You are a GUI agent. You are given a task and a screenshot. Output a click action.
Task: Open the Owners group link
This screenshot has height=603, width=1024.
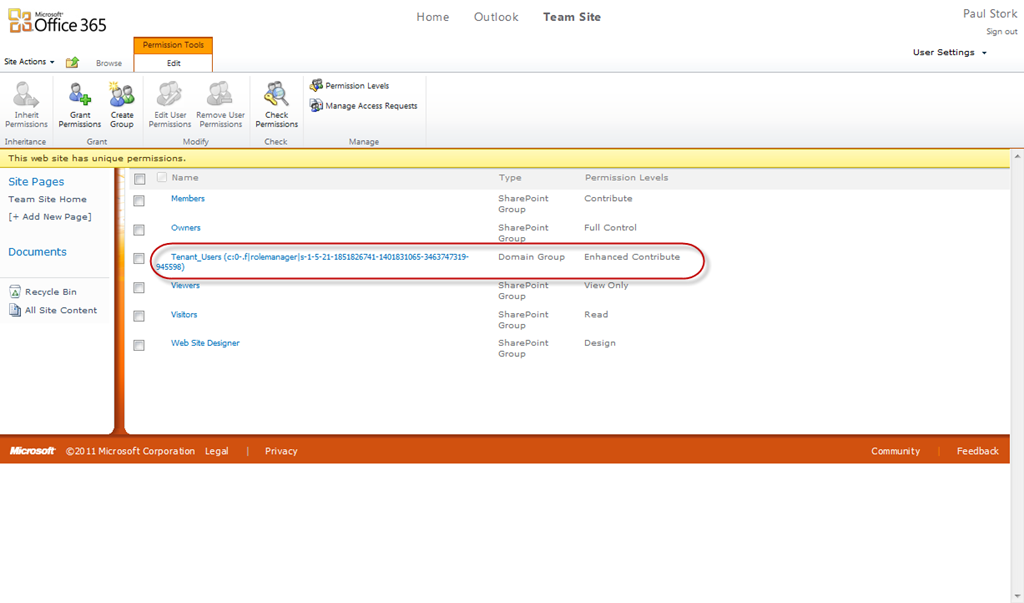[186, 228]
